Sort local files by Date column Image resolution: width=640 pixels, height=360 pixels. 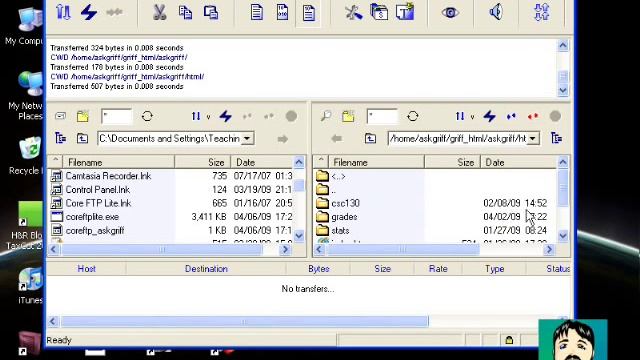coord(262,162)
